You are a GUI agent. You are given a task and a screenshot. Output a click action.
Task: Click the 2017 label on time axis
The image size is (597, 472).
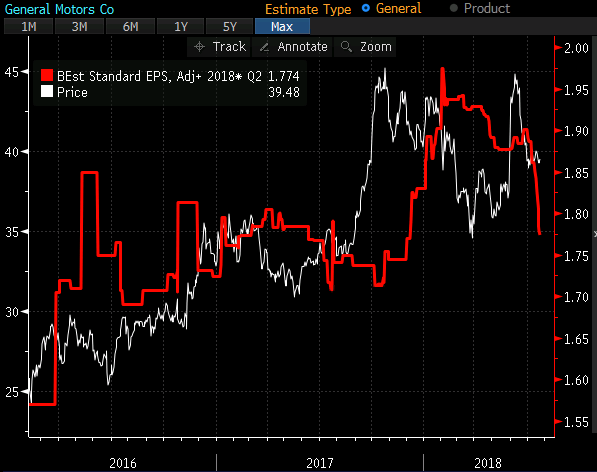pos(320,463)
